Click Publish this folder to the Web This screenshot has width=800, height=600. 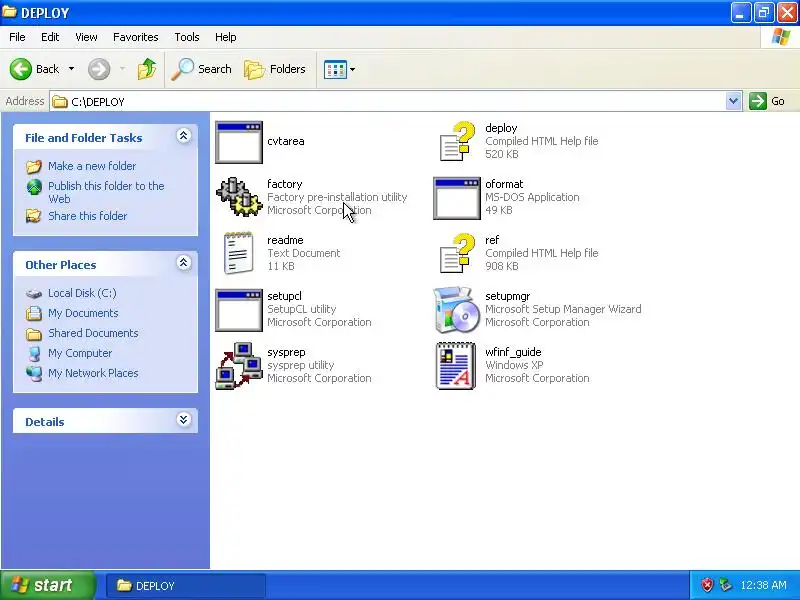106,192
